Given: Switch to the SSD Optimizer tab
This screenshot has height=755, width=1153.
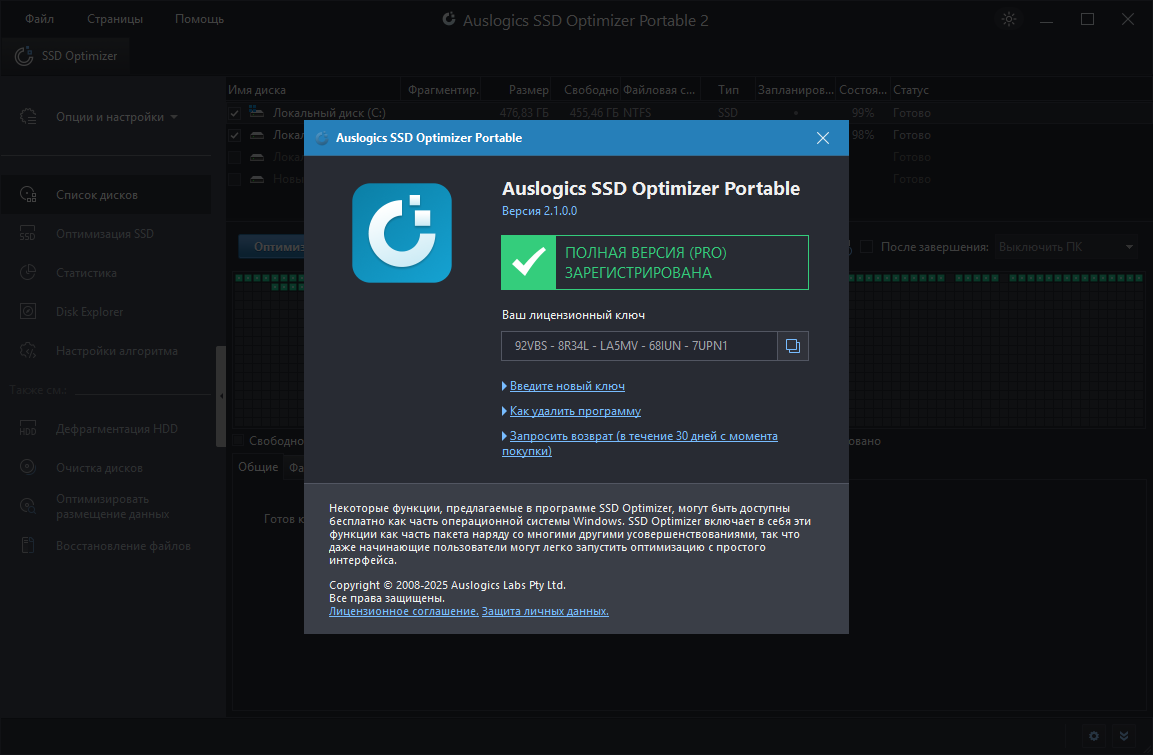Looking at the screenshot, I should 66,56.
